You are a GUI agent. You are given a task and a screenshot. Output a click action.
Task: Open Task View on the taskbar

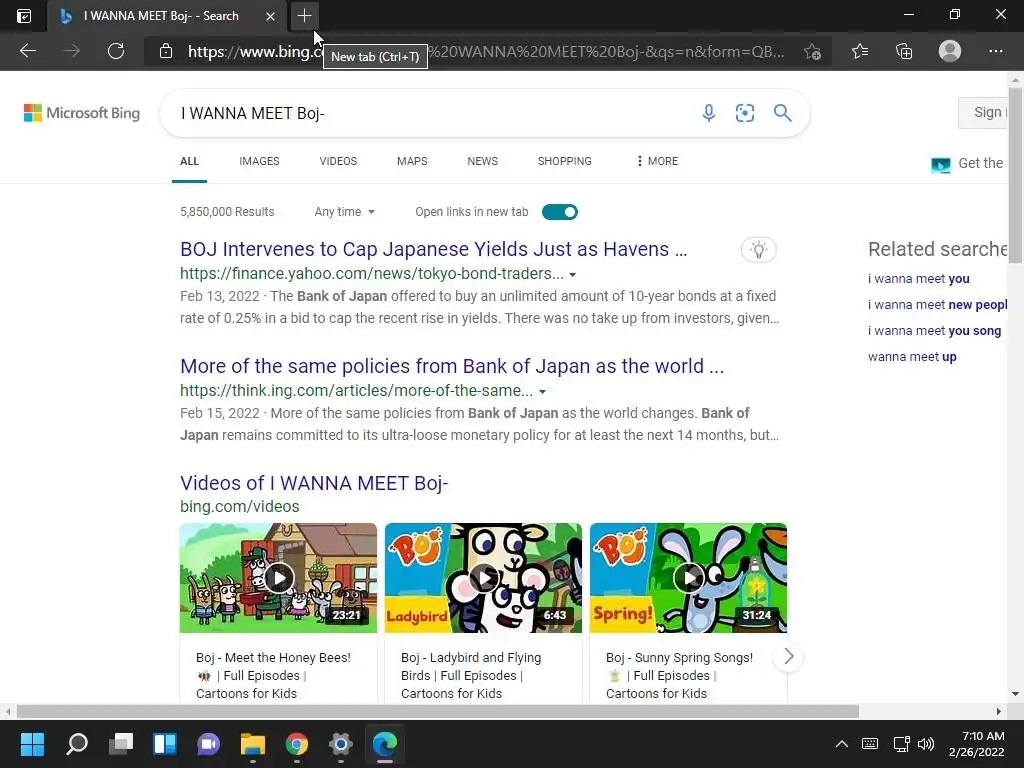pyautogui.click(x=121, y=744)
